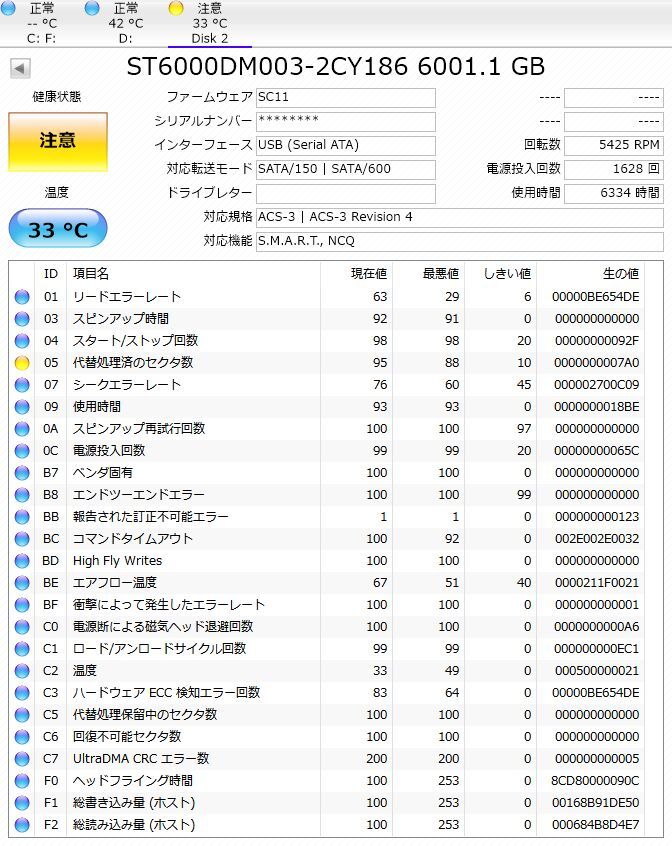Click the blue status icon for ID 03
The image size is (672, 846).
(22, 319)
